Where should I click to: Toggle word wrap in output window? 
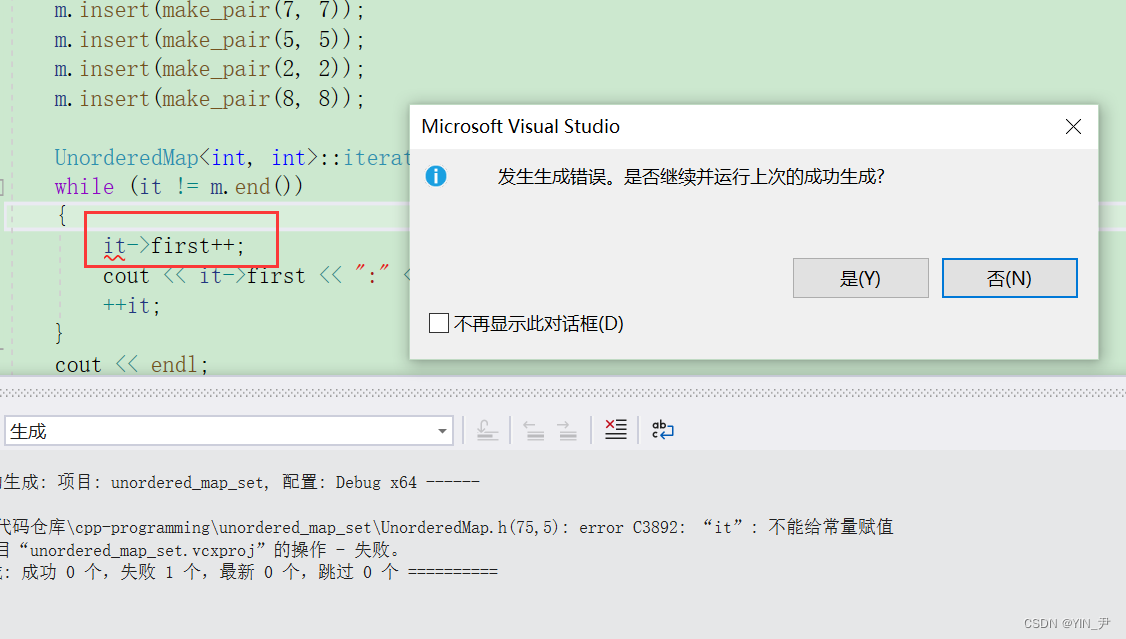point(662,430)
